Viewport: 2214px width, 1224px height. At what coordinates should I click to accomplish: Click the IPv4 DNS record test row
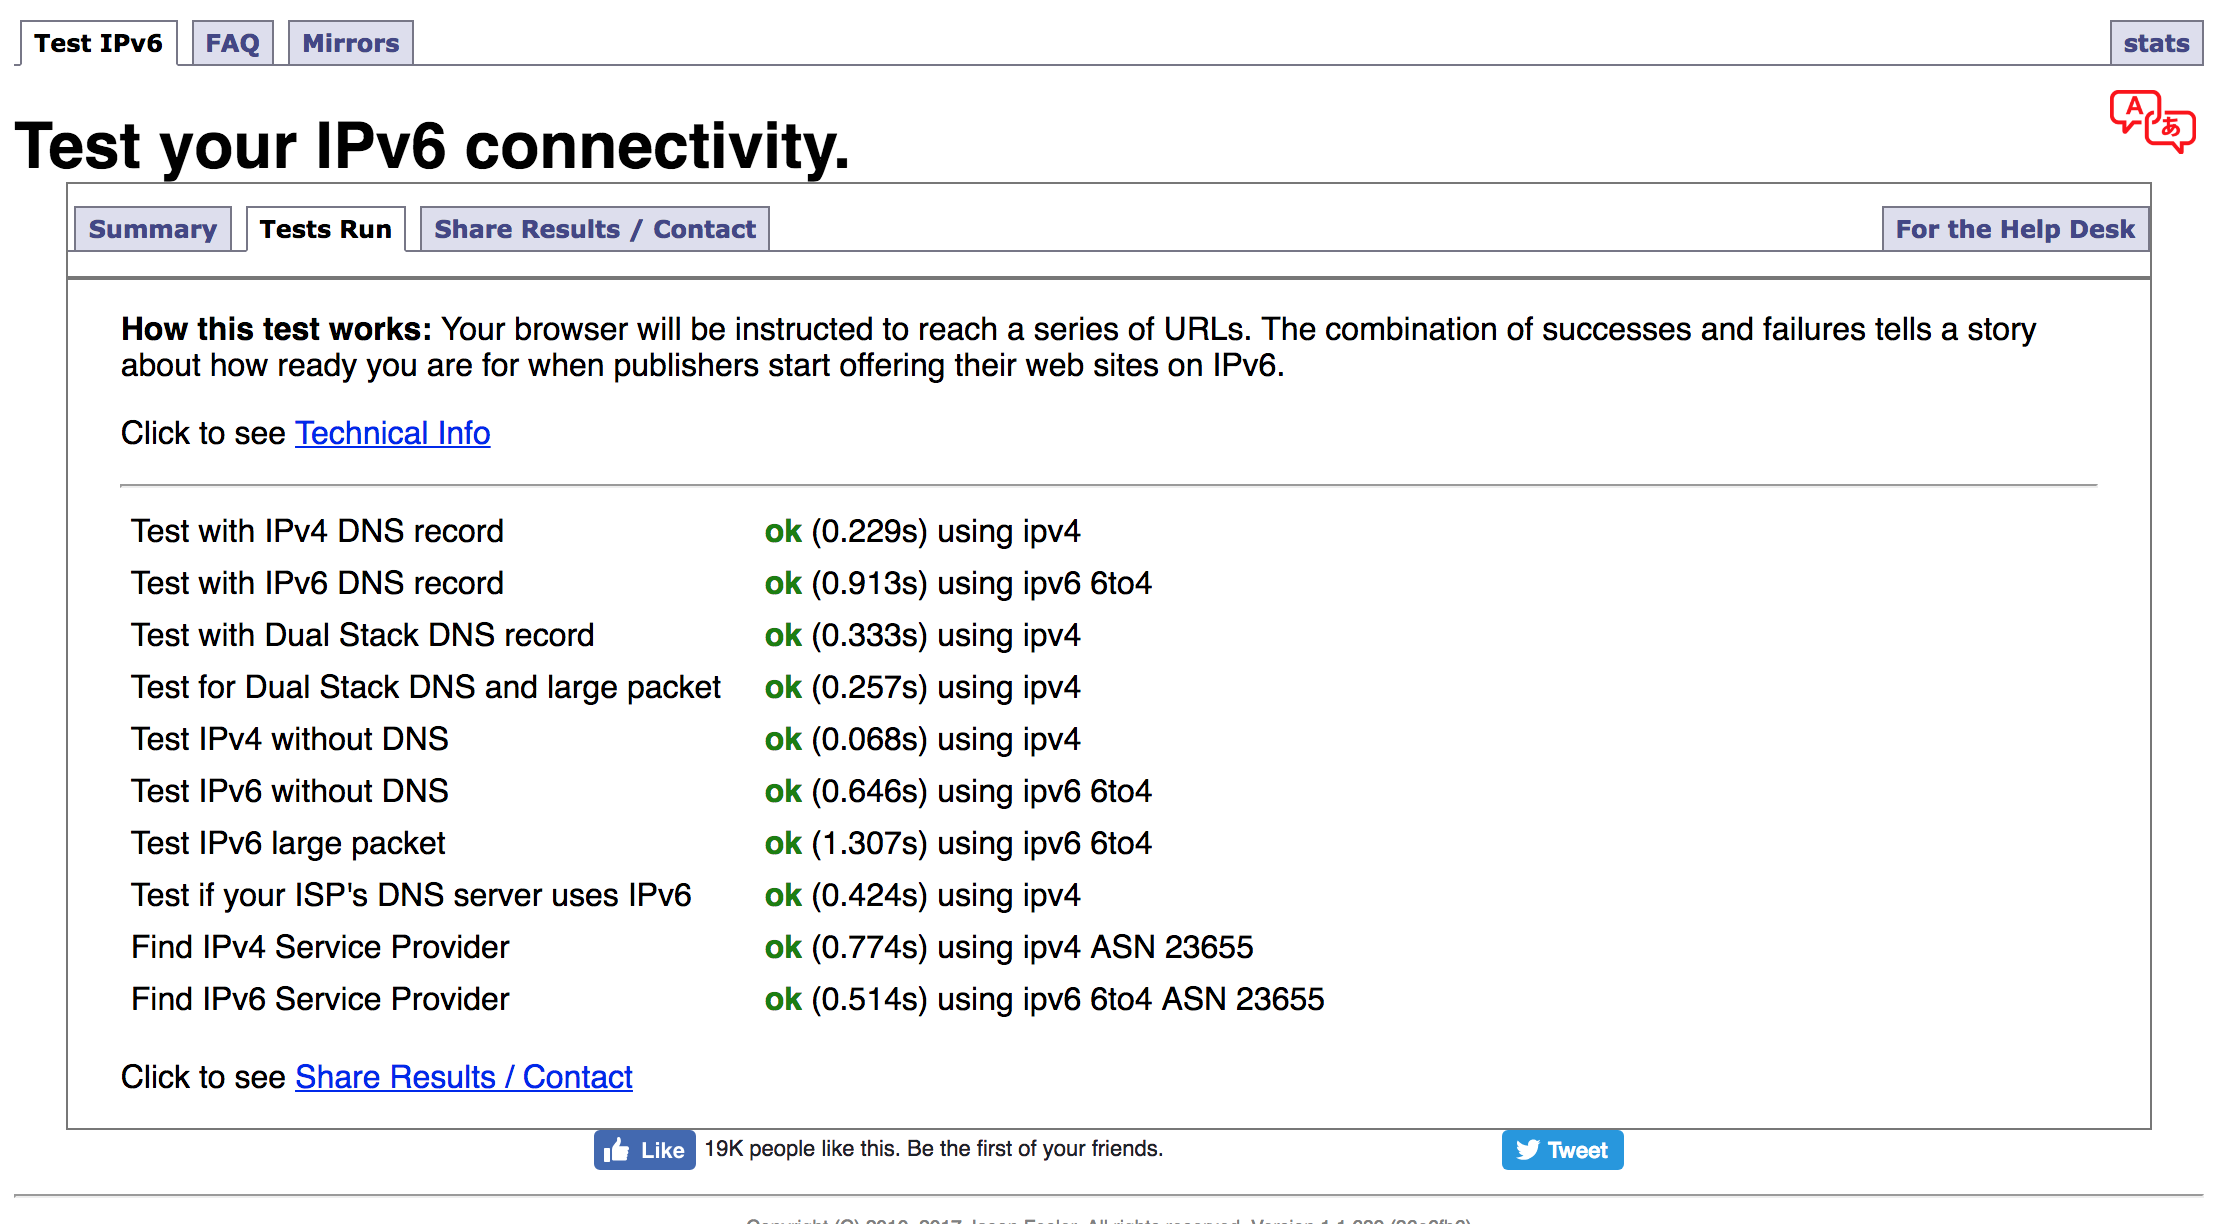(317, 531)
